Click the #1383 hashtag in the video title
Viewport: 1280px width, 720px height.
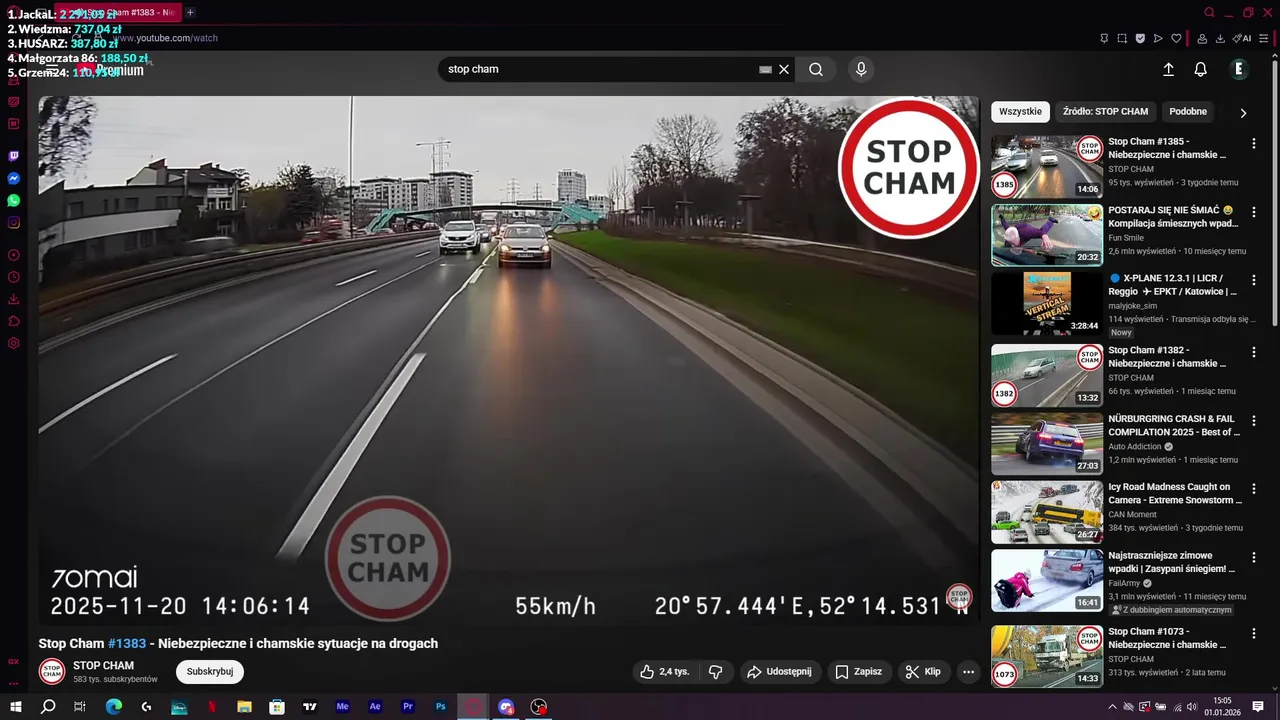(127, 643)
